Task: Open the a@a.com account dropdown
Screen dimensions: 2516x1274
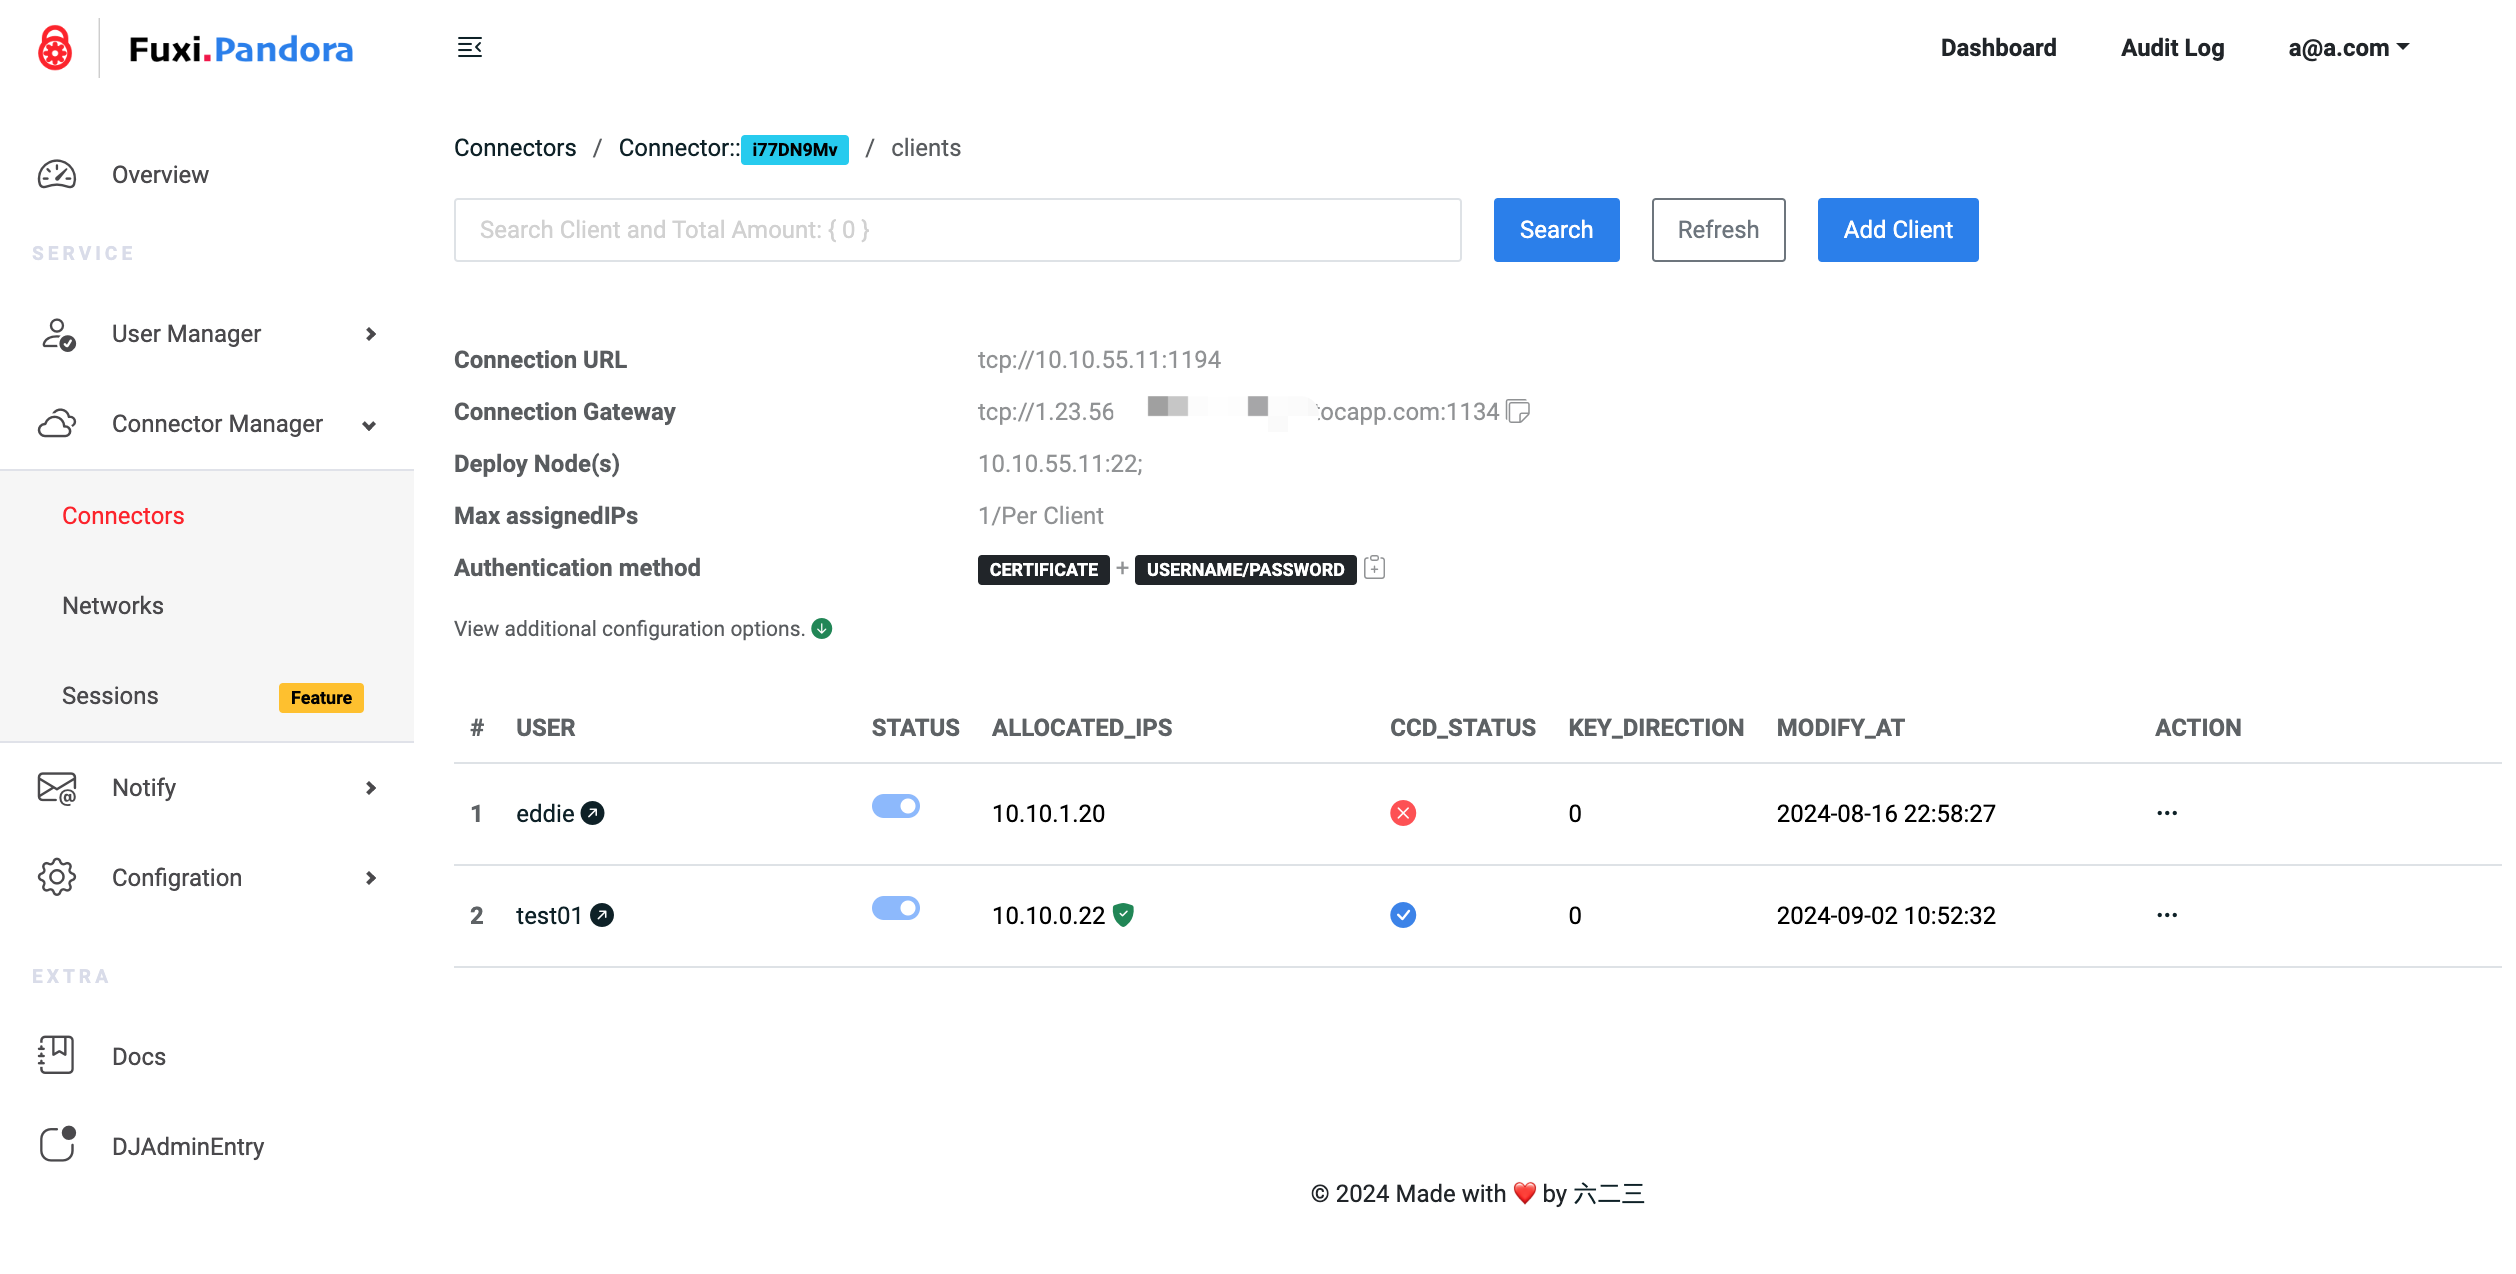Action: (2349, 48)
